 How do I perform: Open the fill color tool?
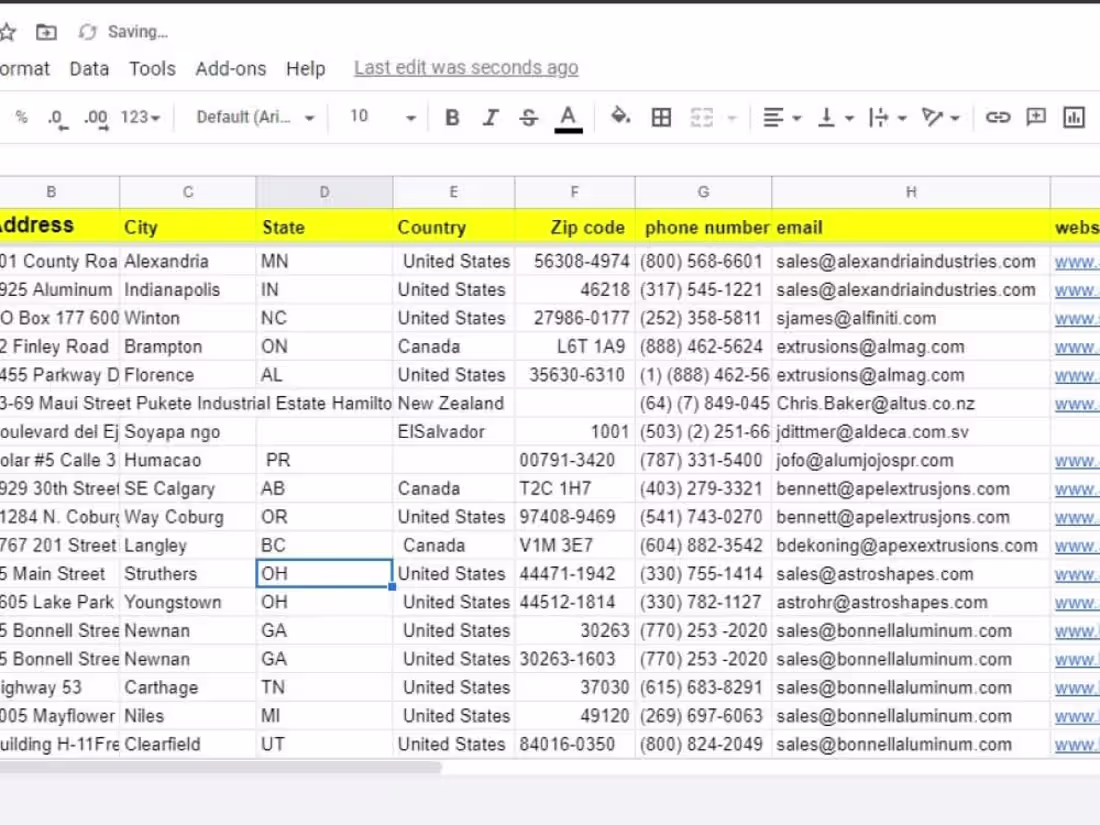pyautogui.click(x=621, y=117)
